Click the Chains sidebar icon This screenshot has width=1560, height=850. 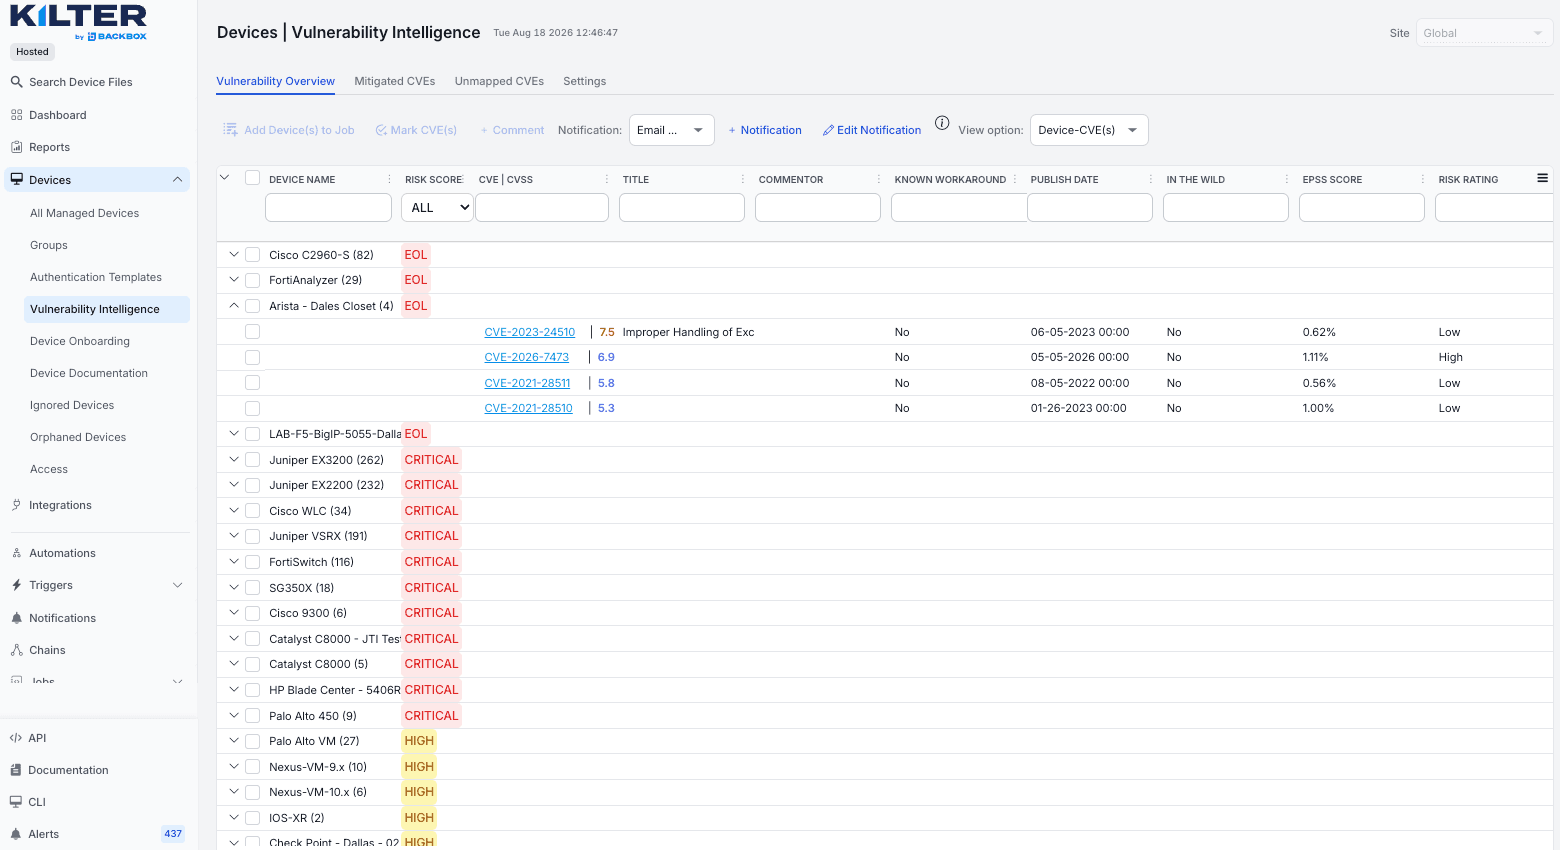(16, 650)
